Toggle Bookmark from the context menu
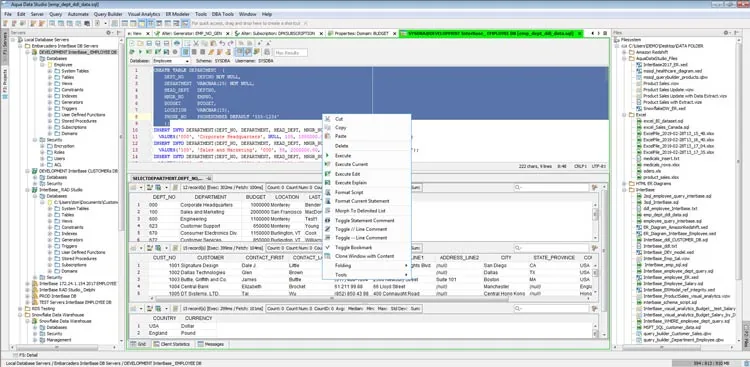Viewport: 750px width, 367px height. [x=353, y=247]
